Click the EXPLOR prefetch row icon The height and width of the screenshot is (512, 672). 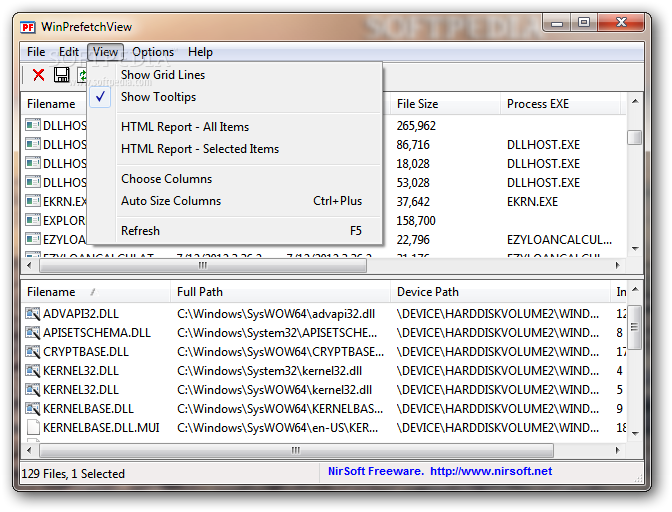point(33,220)
